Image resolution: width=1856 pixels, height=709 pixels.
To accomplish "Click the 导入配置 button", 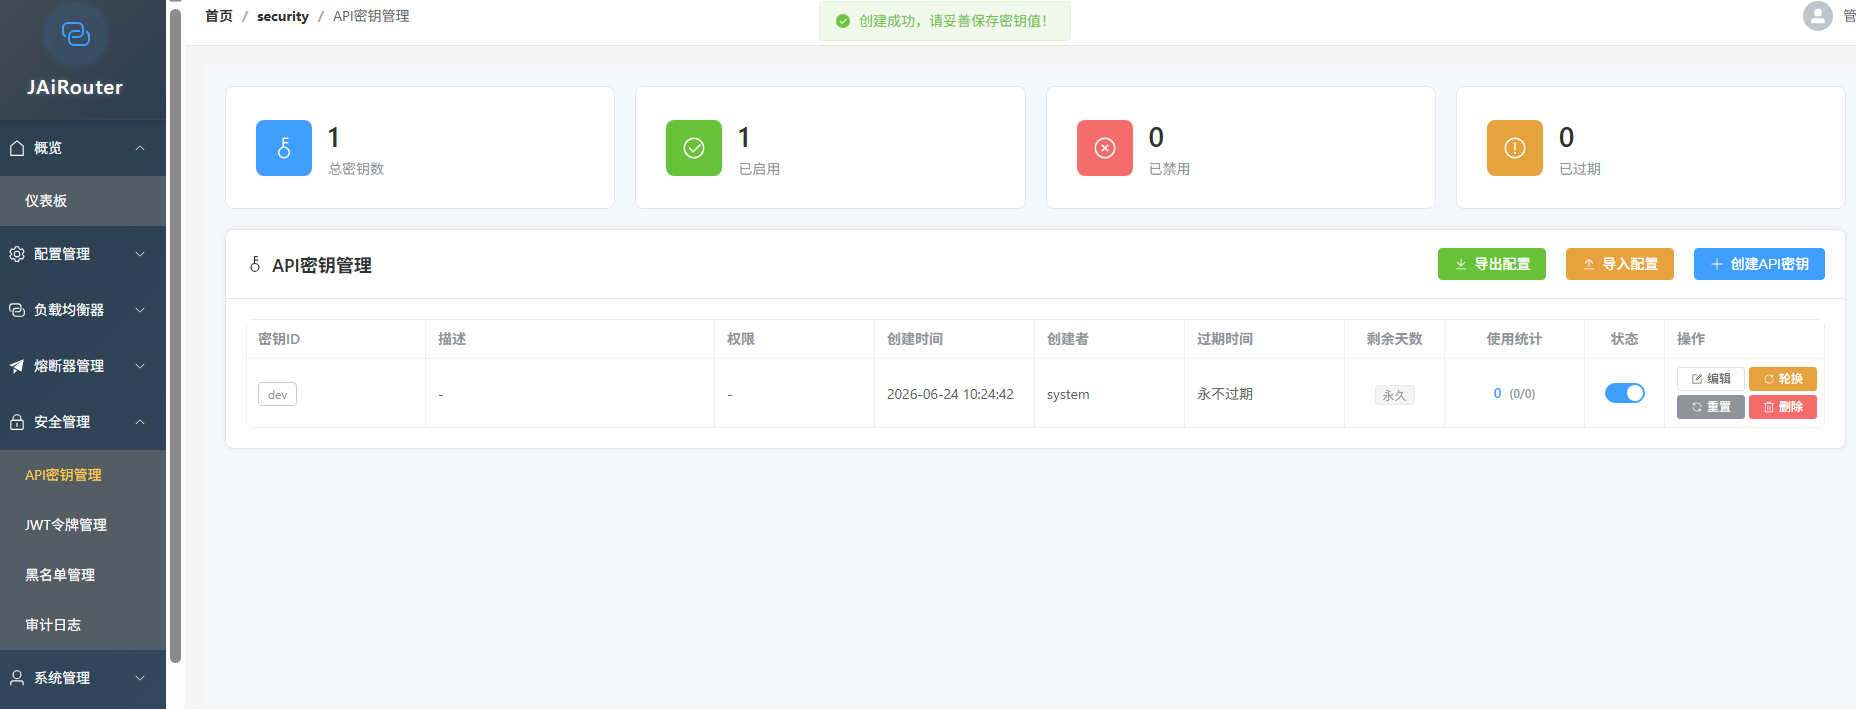I will (x=1620, y=264).
